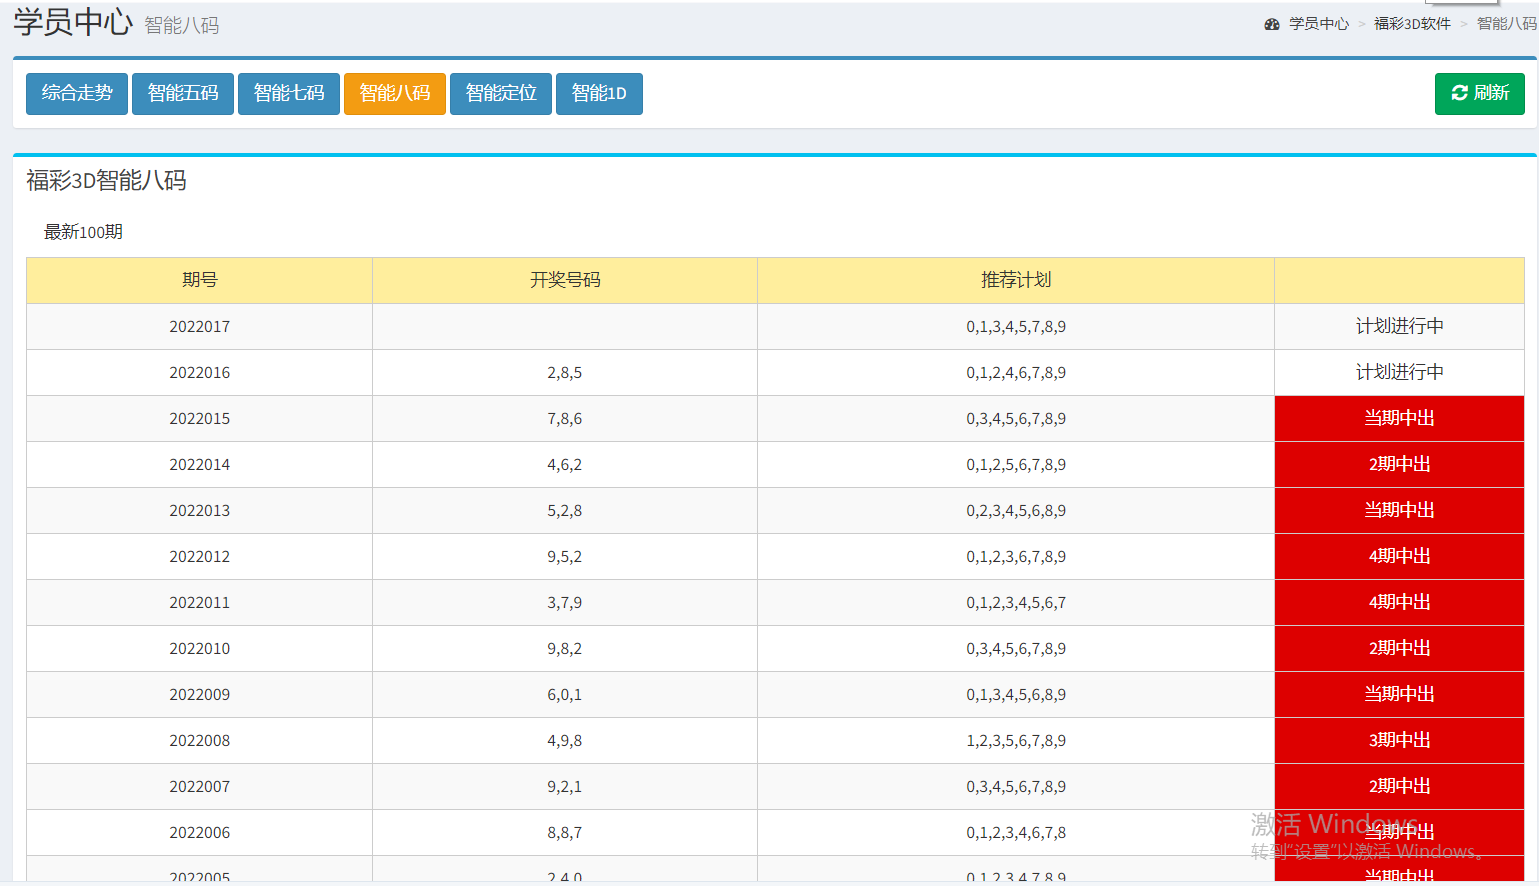1539x886 pixels.
Task: Click plan 0,1,2,3,4,5,6,7 for 2022011
Action: 1016,603
